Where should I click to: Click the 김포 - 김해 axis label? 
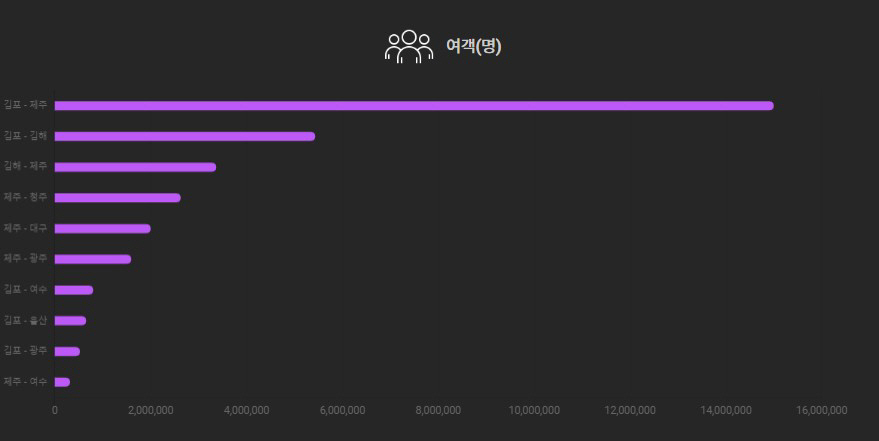25,136
